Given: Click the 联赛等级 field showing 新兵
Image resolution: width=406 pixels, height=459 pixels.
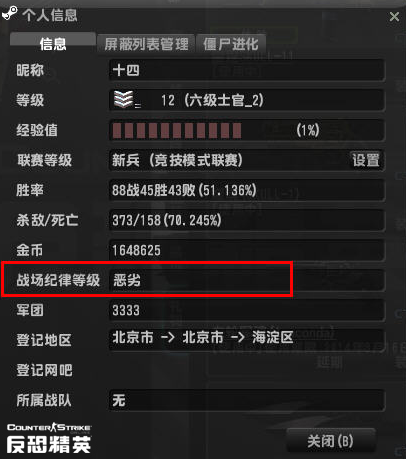Looking at the screenshot, I should tap(247, 160).
